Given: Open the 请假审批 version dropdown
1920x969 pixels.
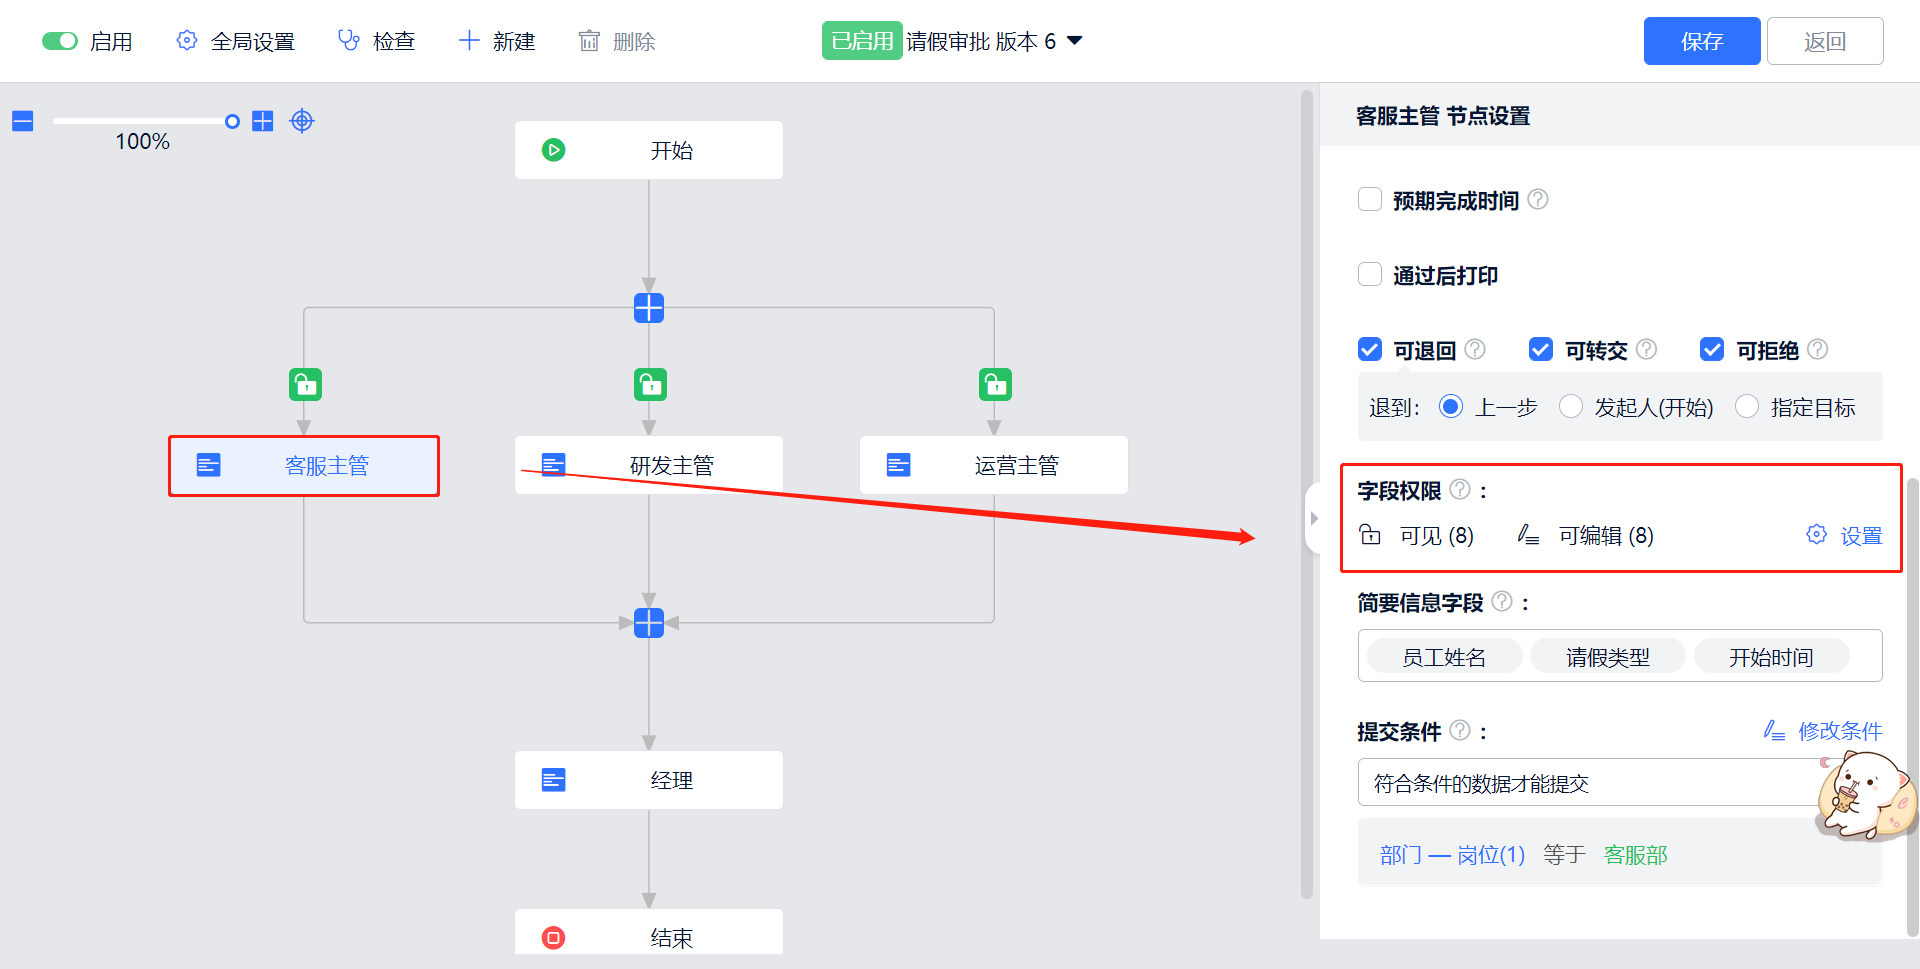Looking at the screenshot, I should pyautogui.click(x=1075, y=41).
